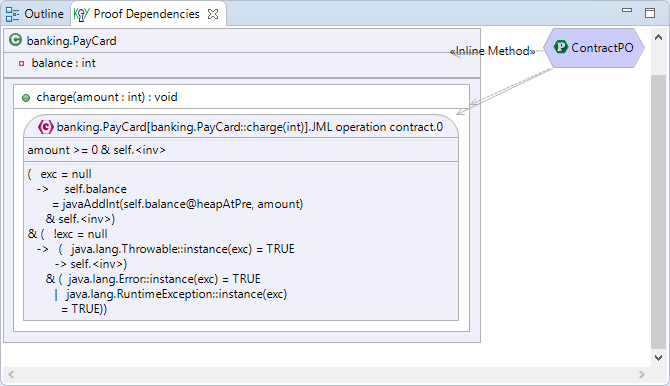Click the horizontal scrollbar right arrow

[x=642, y=374]
